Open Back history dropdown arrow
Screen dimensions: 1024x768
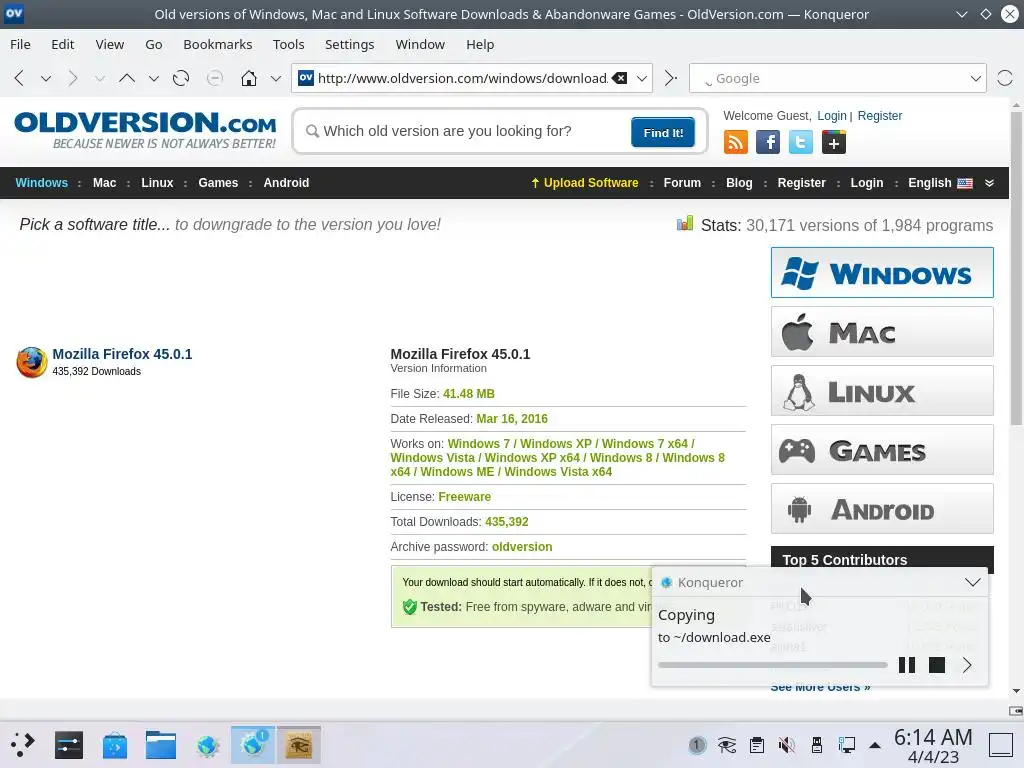pos(46,78)
